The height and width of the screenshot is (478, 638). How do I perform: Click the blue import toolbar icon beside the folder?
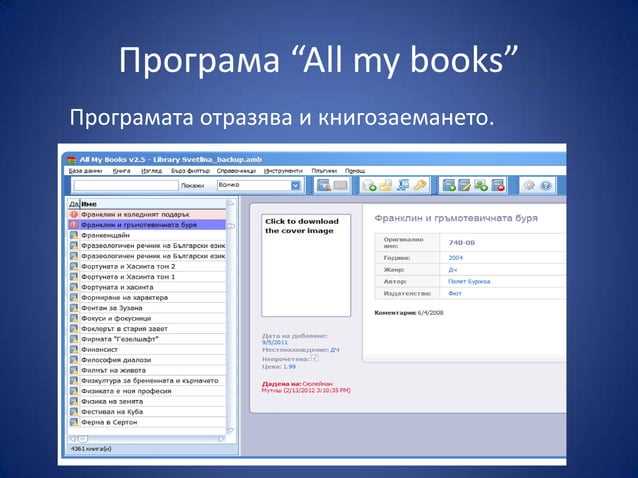pyautogui.click(x=403, y=186)
